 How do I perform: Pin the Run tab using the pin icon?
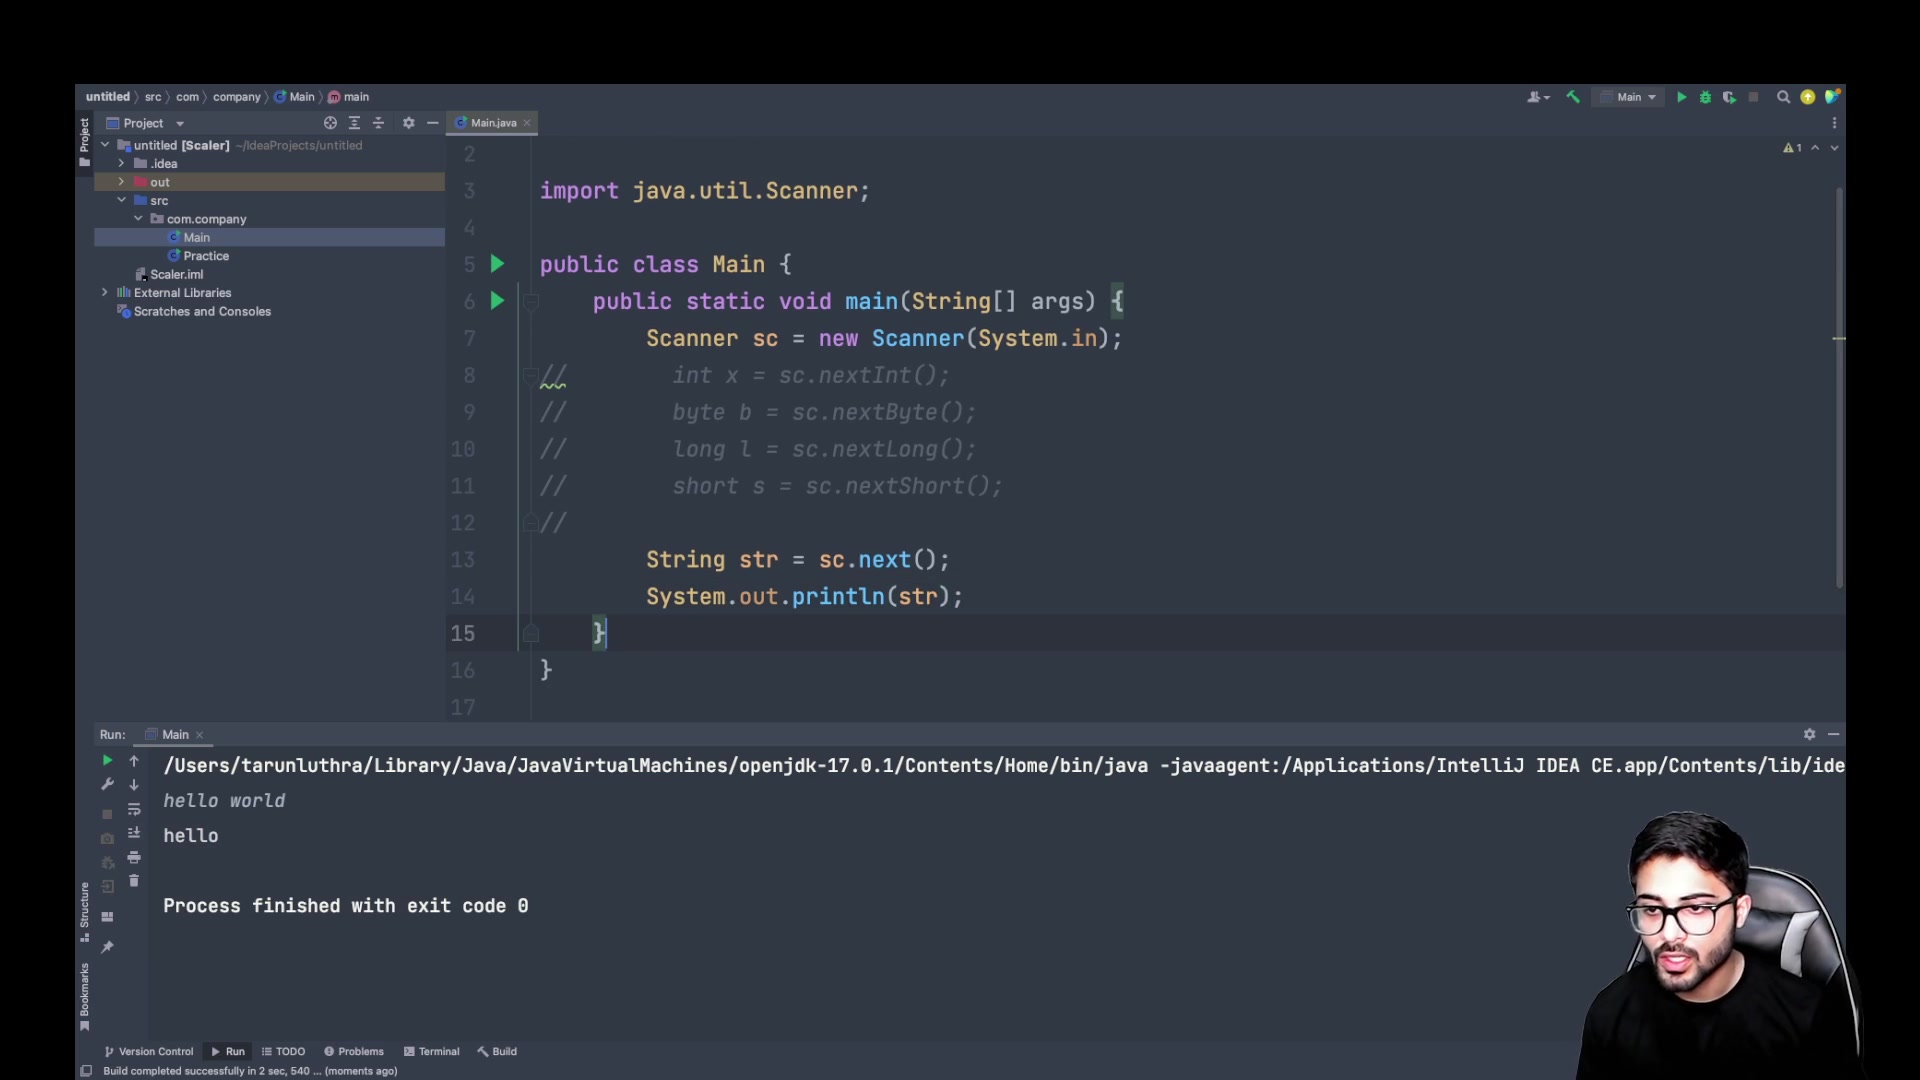point(108,945)
